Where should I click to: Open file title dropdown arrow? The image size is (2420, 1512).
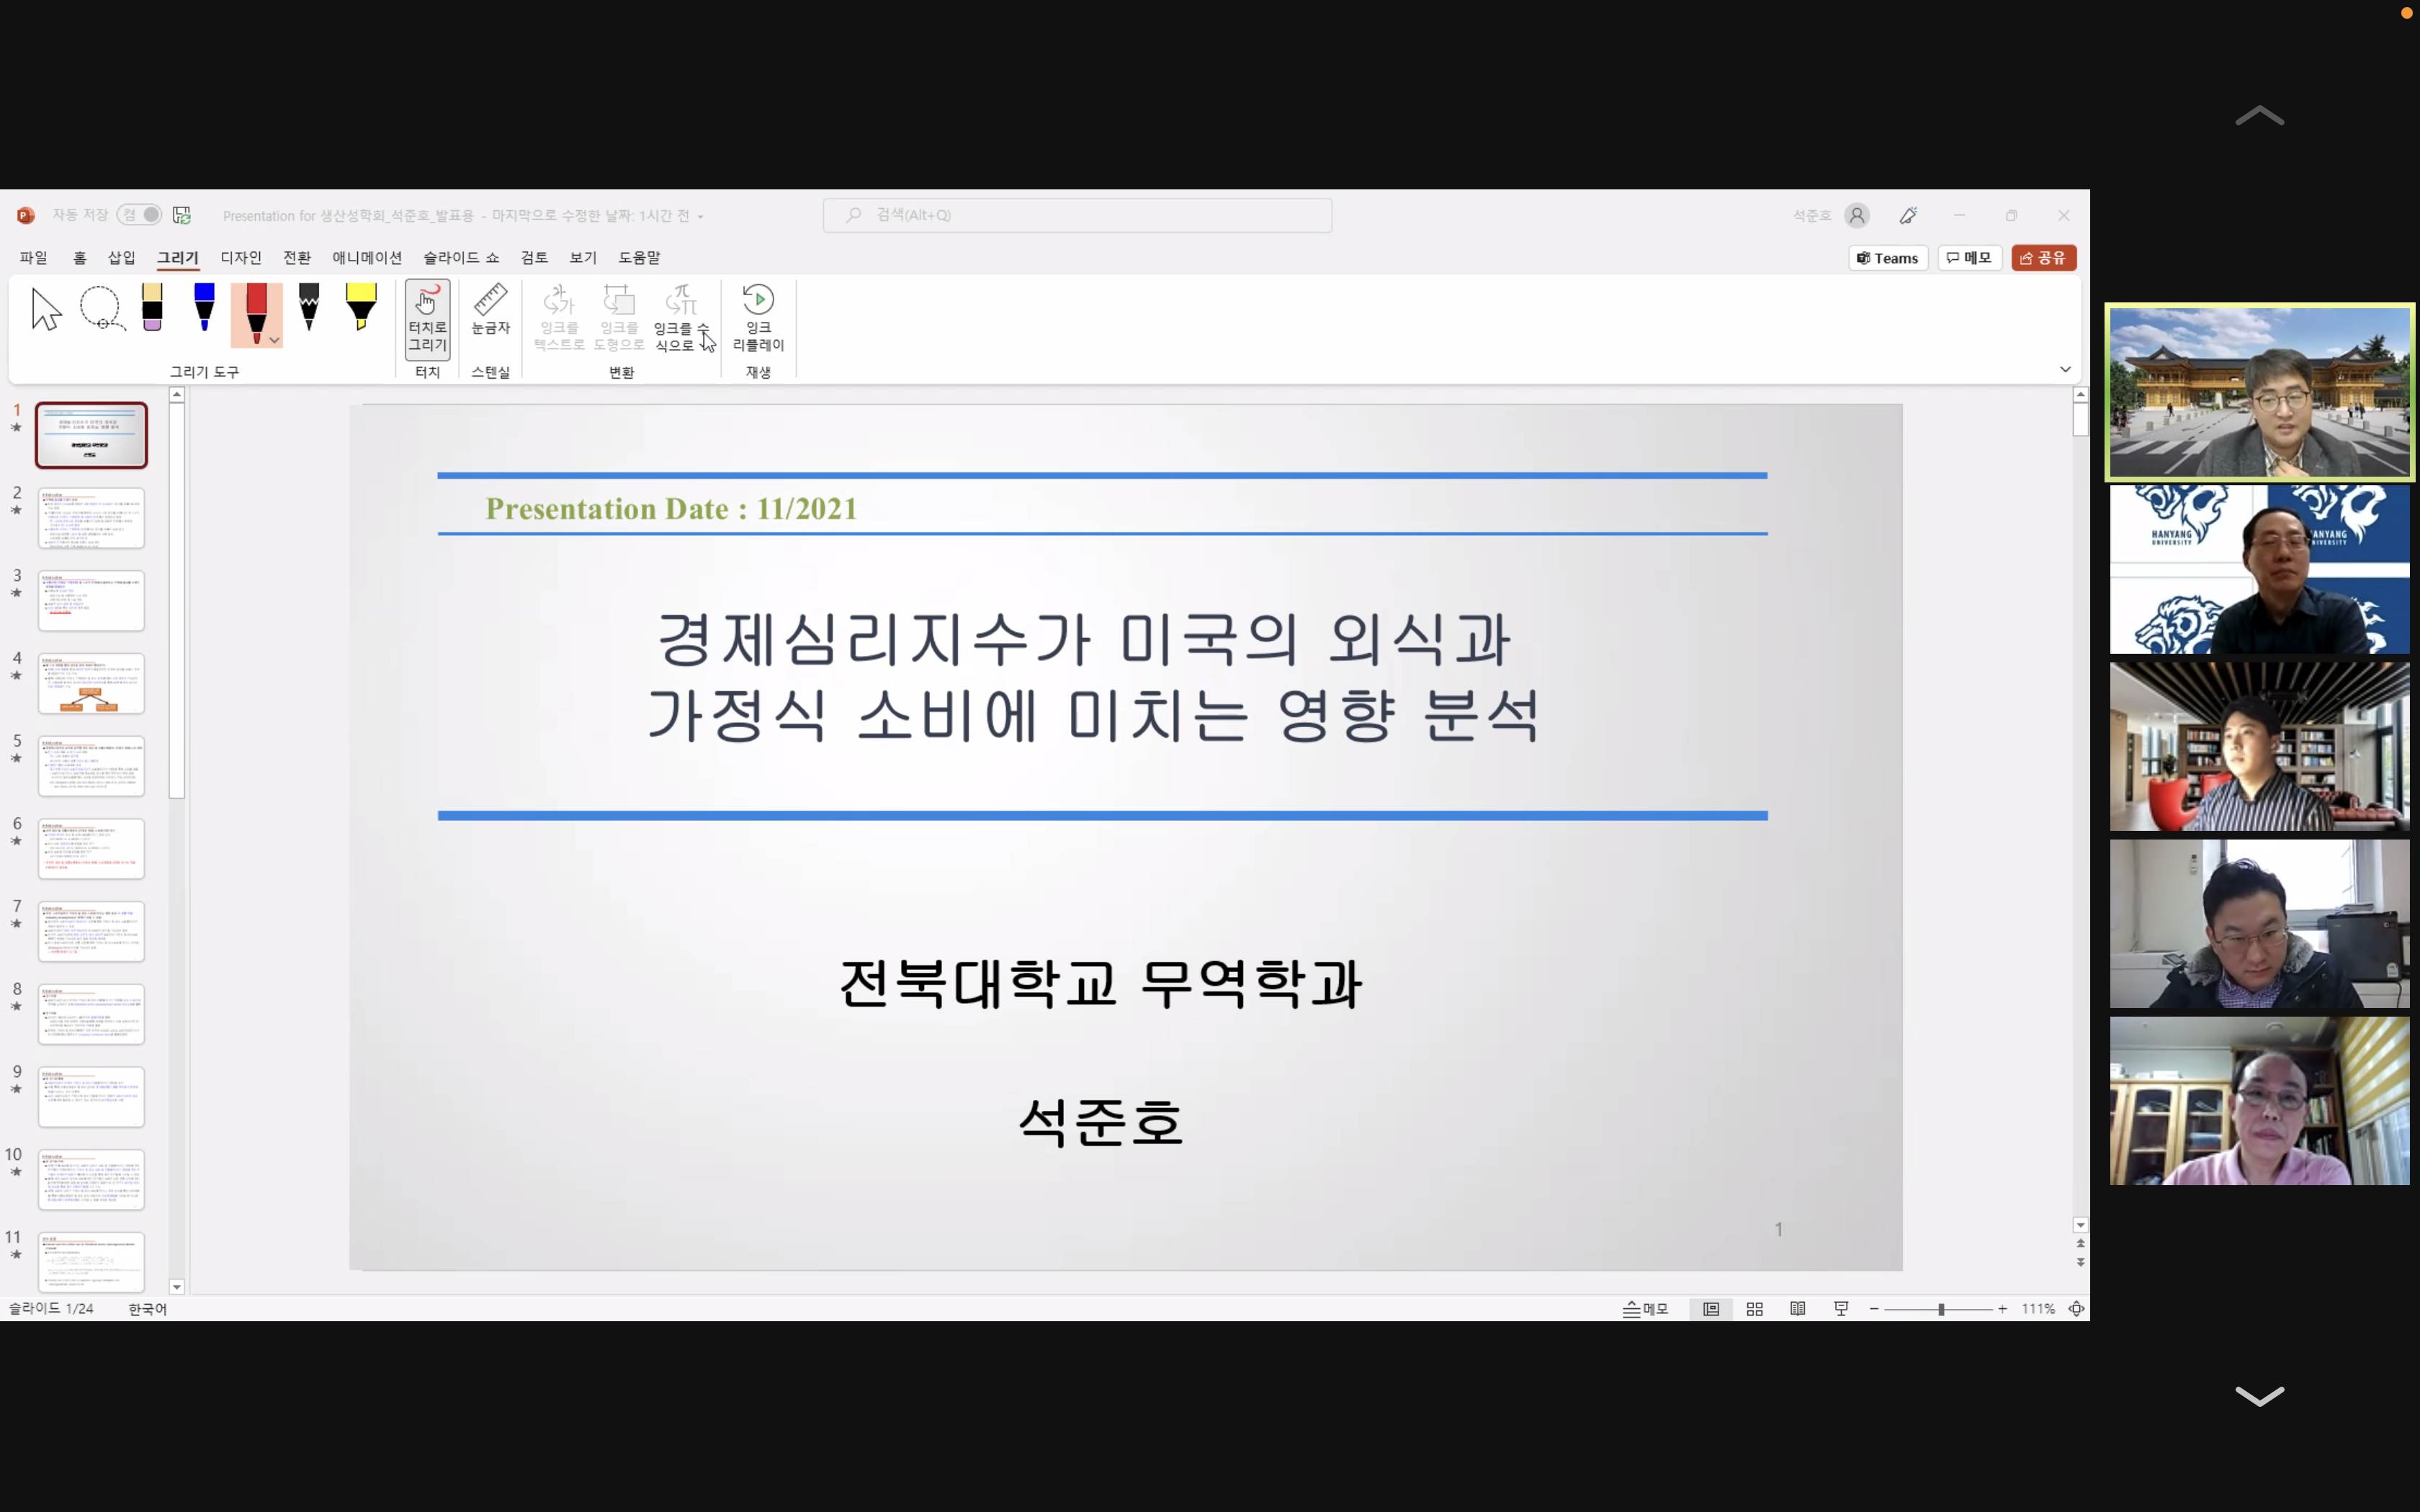(701, 217)
